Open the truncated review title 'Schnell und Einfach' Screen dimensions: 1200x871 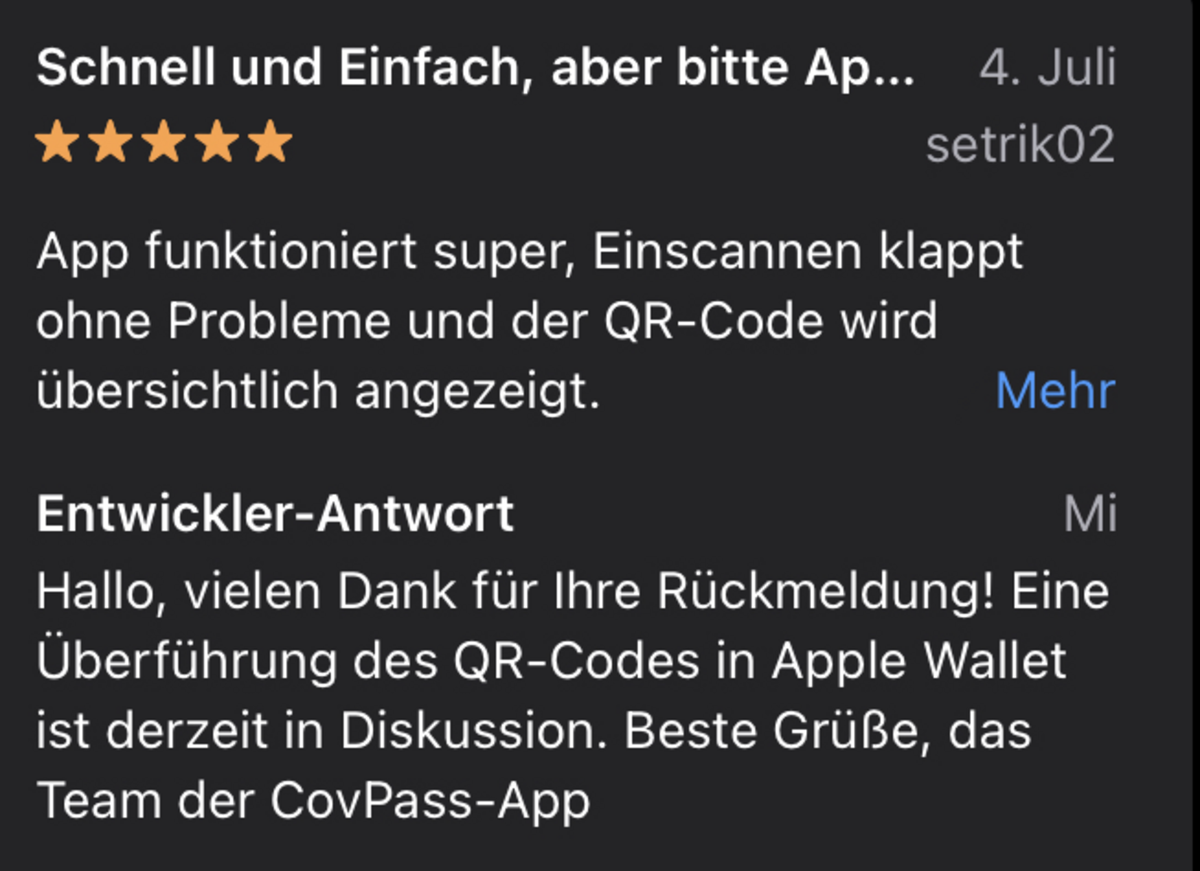(x=476, y=67)
